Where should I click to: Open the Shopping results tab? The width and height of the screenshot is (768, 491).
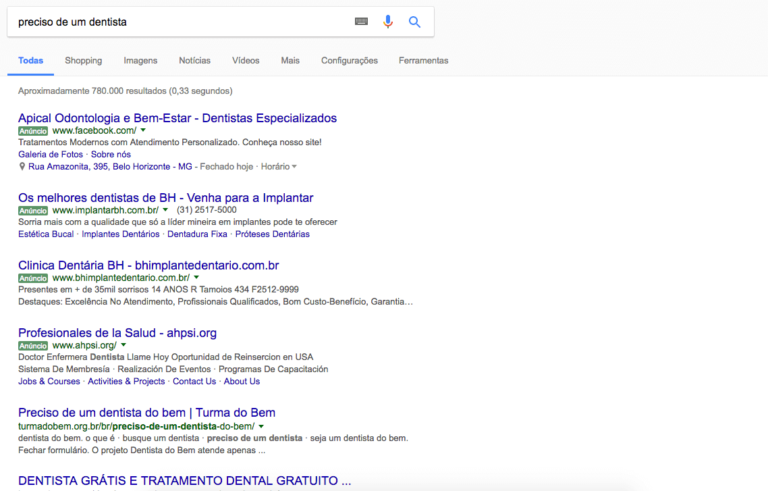pos(83,61)
